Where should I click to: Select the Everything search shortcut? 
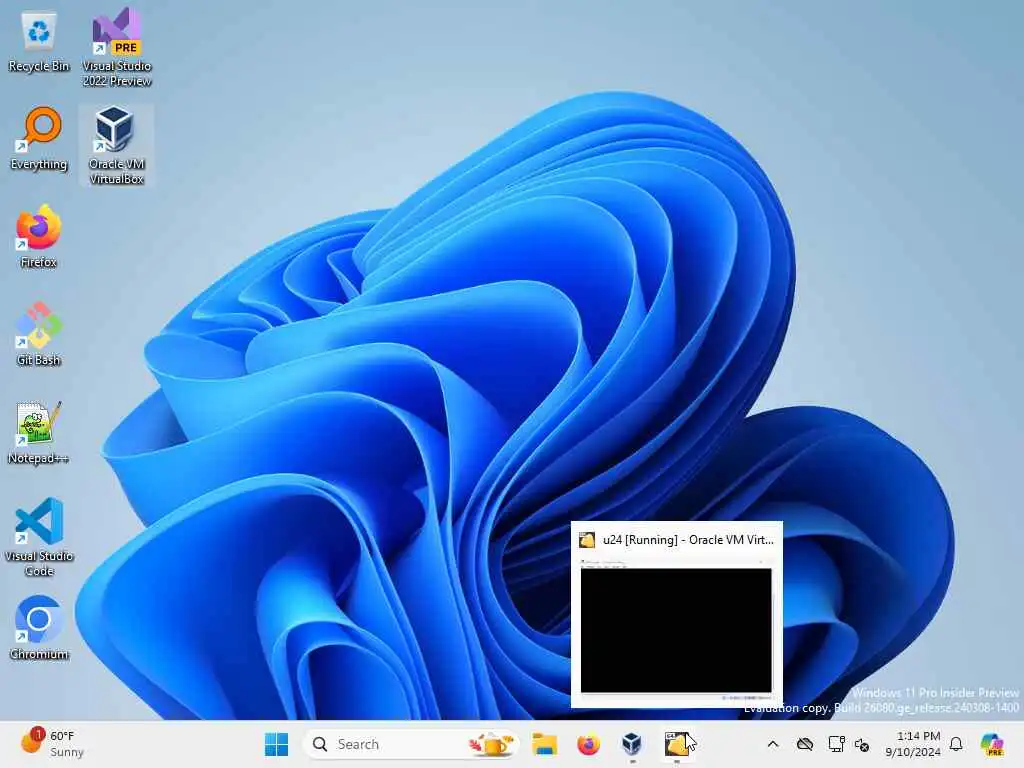39,138
